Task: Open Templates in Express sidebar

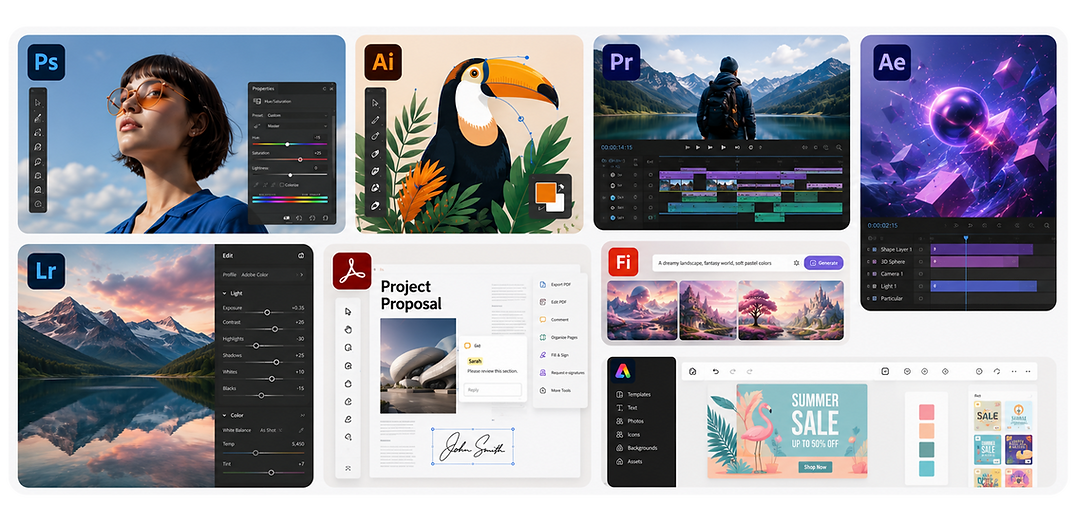Action: (x=633, y=395)
